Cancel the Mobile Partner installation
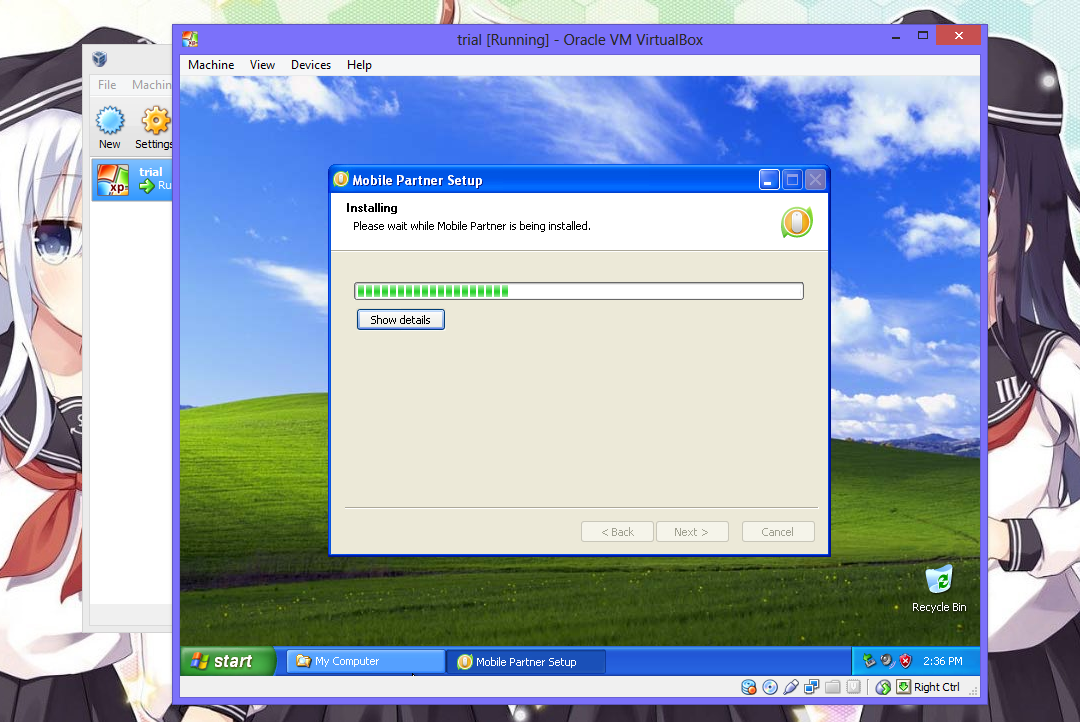1080x722 pixels. 778,531
